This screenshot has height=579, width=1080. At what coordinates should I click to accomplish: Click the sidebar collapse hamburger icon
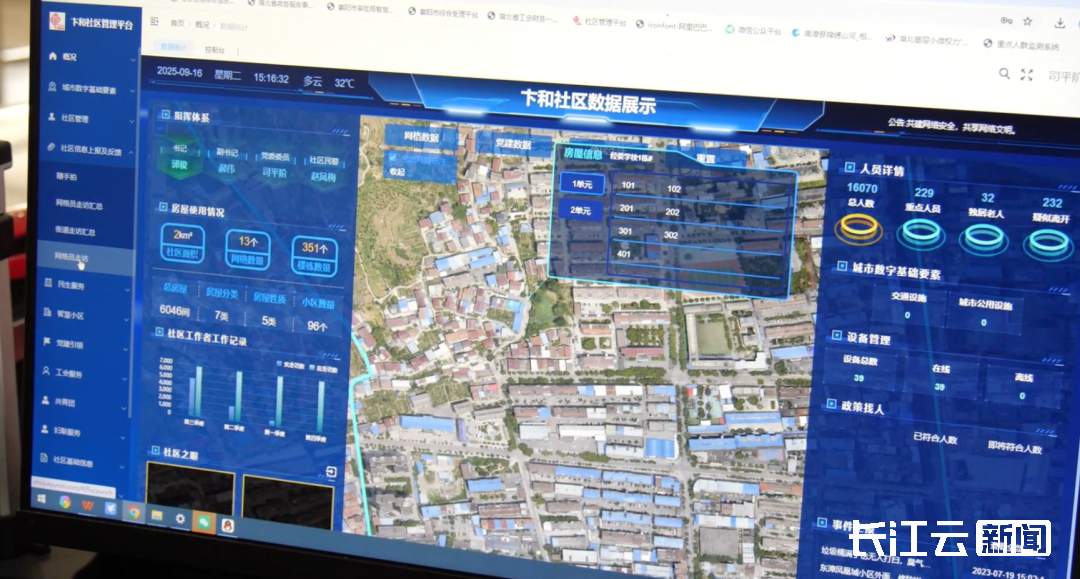154,21
